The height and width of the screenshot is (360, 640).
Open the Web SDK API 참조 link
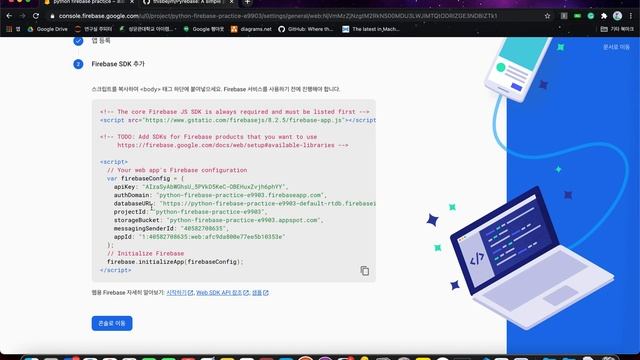click(222, 293)
